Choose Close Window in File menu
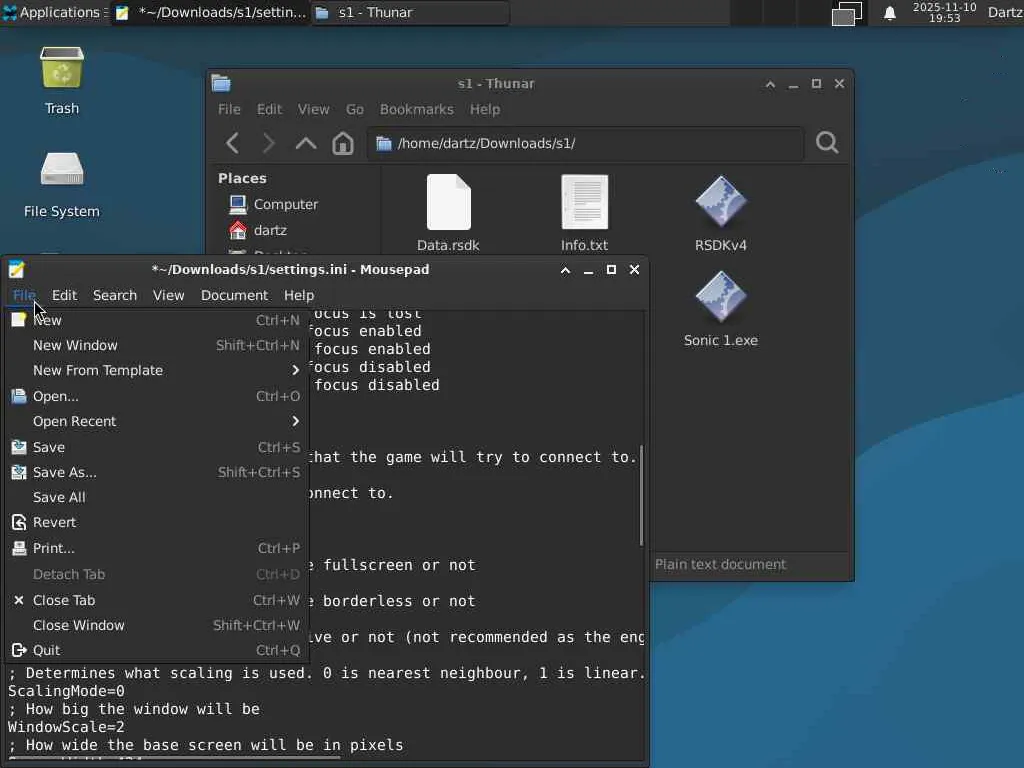The width and height of the screenshot is (1024, 768). 156,625
